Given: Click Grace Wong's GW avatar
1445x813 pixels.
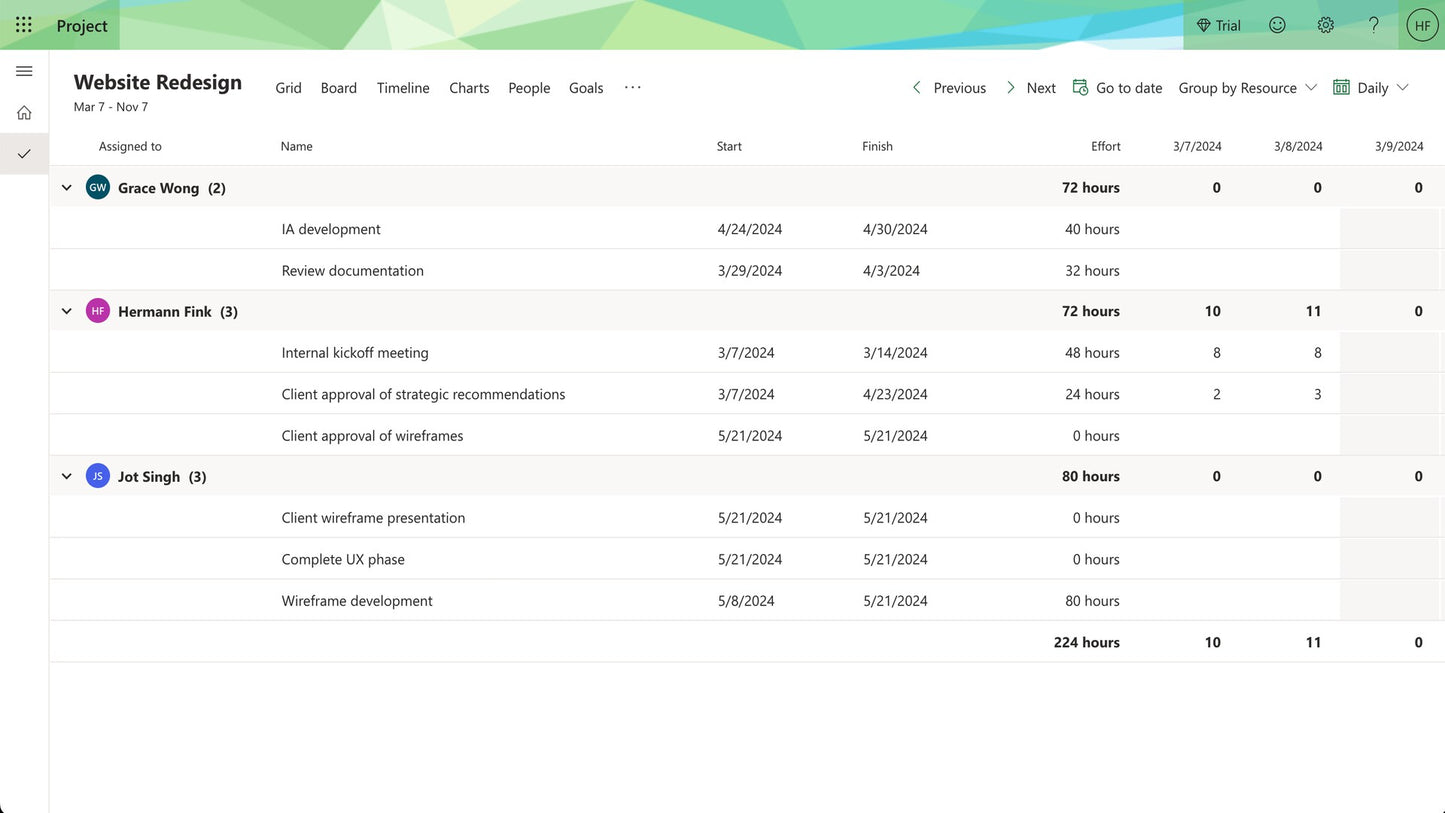Looking at the screenshot, I should coord(97,187).
